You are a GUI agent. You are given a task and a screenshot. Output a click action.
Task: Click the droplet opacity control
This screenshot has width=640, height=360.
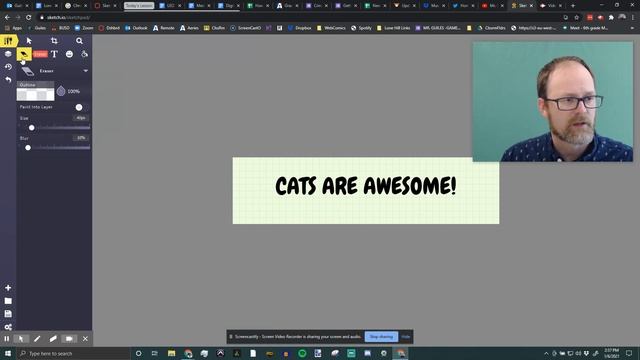pos(61,91)
